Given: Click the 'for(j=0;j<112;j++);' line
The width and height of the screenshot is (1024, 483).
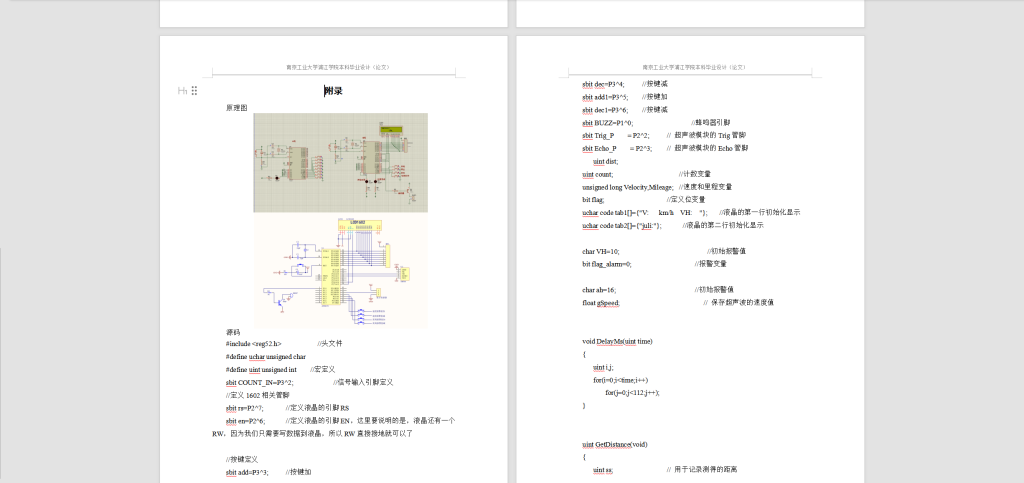Looking at the screenshot, I should click(632, 393).
